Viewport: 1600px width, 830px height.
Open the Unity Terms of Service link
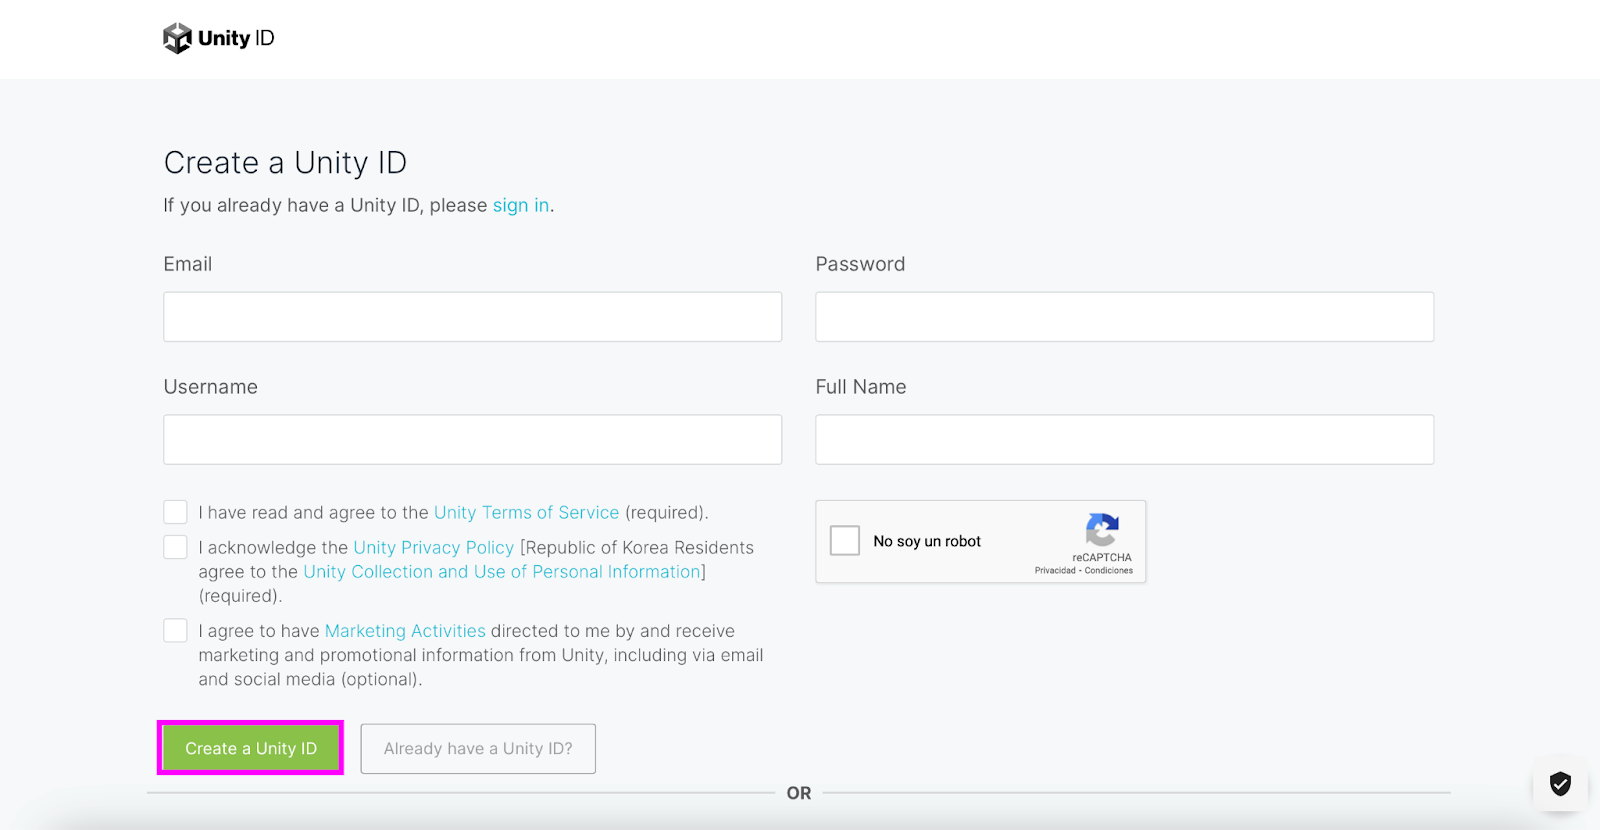pyautogui.click(x=527, y=512)
